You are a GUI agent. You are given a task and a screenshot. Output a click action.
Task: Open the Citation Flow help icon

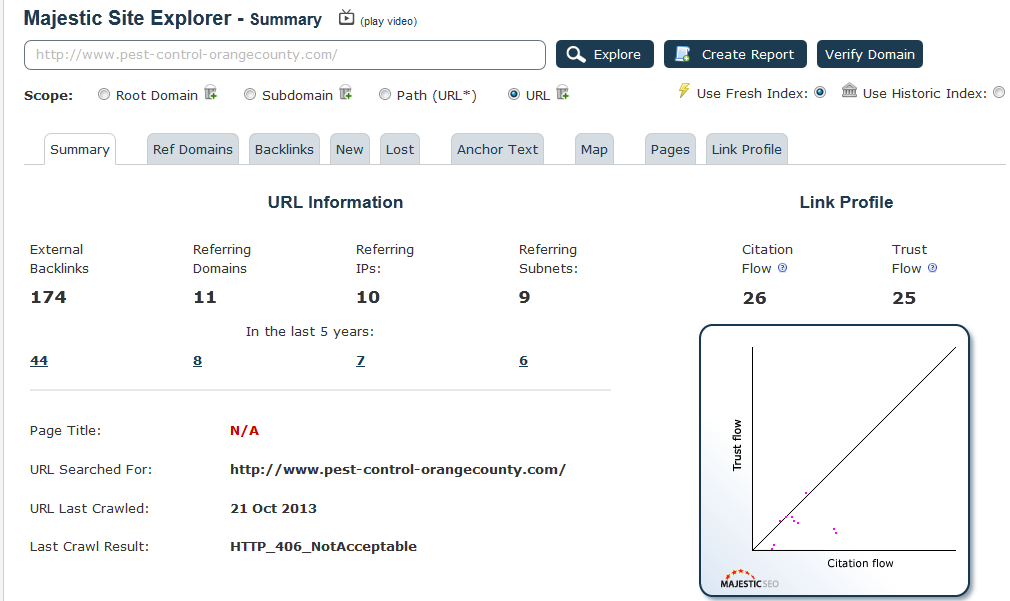tap(783, 268)
